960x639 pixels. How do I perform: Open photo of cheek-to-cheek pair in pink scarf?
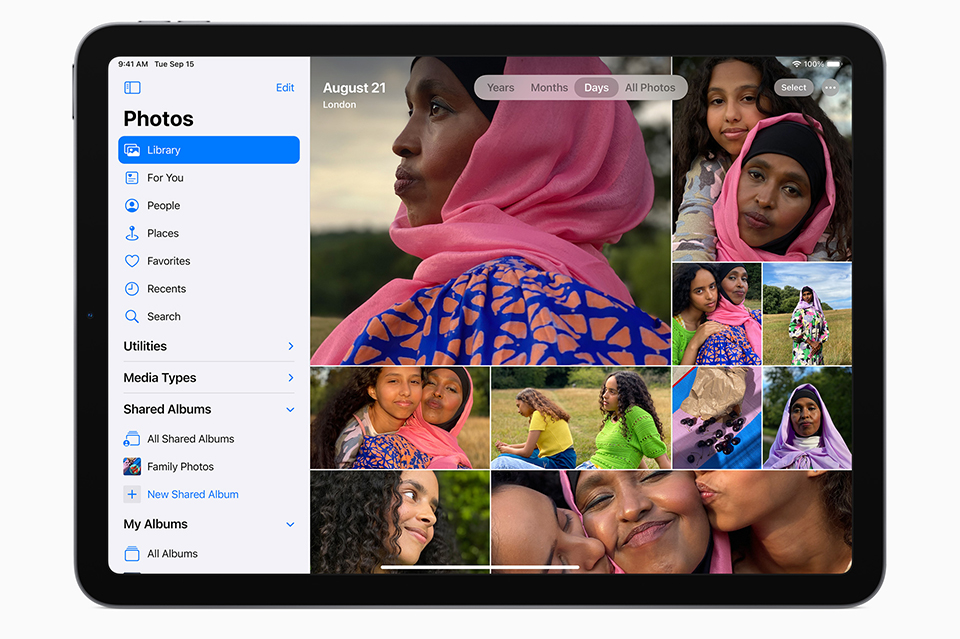coord(400,418)
